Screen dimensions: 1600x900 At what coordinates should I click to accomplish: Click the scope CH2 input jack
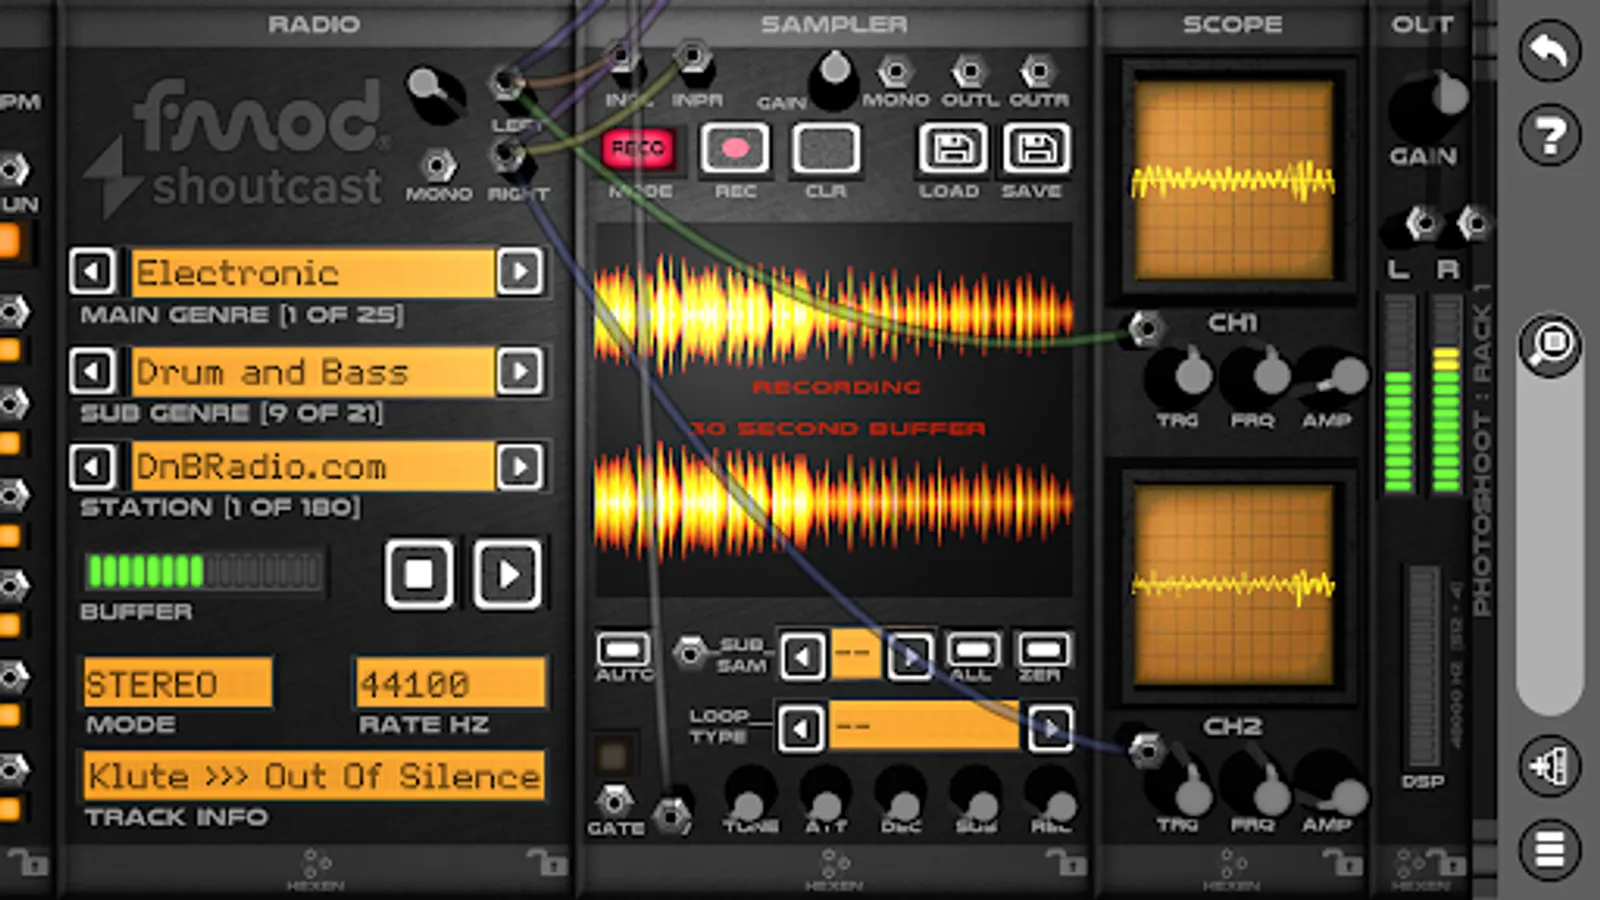click(1146, 749)
